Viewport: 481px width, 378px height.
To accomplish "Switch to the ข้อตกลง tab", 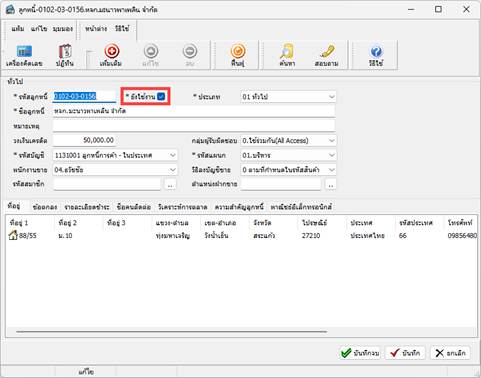I will (x=45, y=207).
